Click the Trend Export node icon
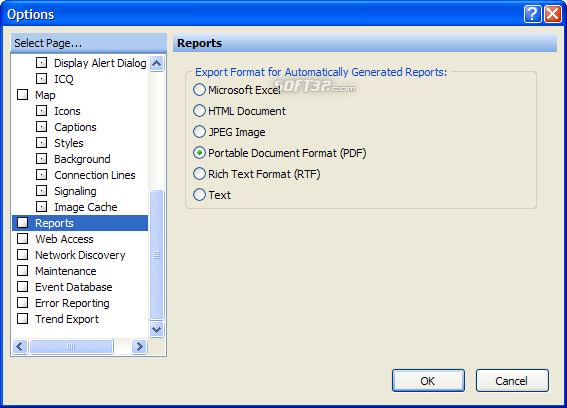 click(x=22, y=318)
